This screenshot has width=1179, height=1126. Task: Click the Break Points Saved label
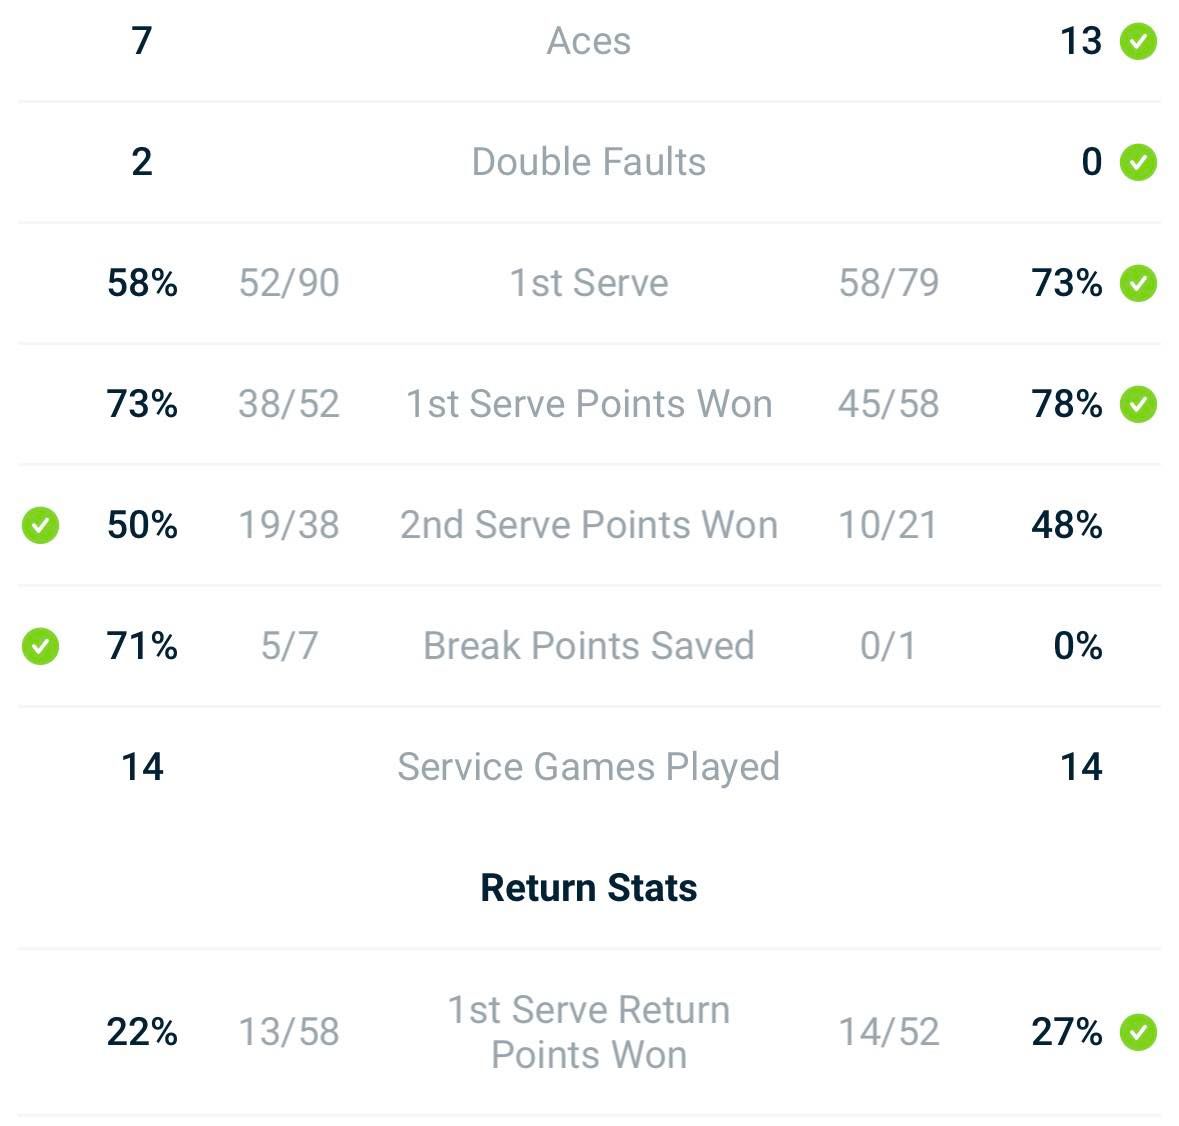589,646
